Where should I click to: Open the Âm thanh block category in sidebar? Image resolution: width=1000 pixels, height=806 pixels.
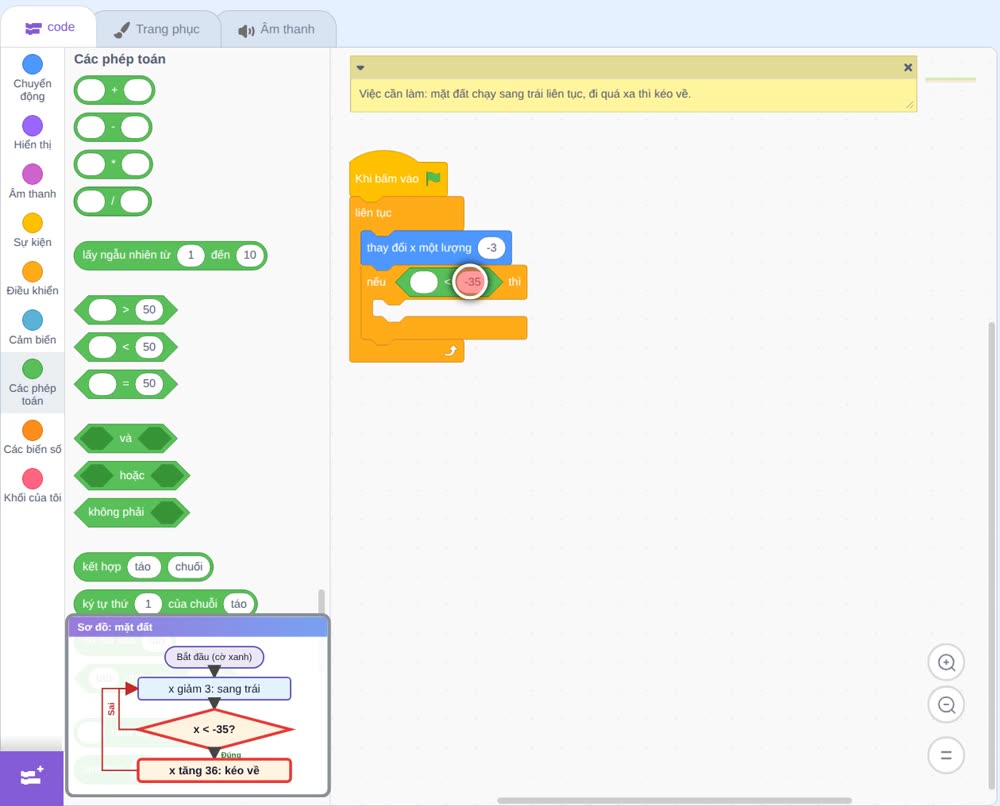[x=33, y=182]
